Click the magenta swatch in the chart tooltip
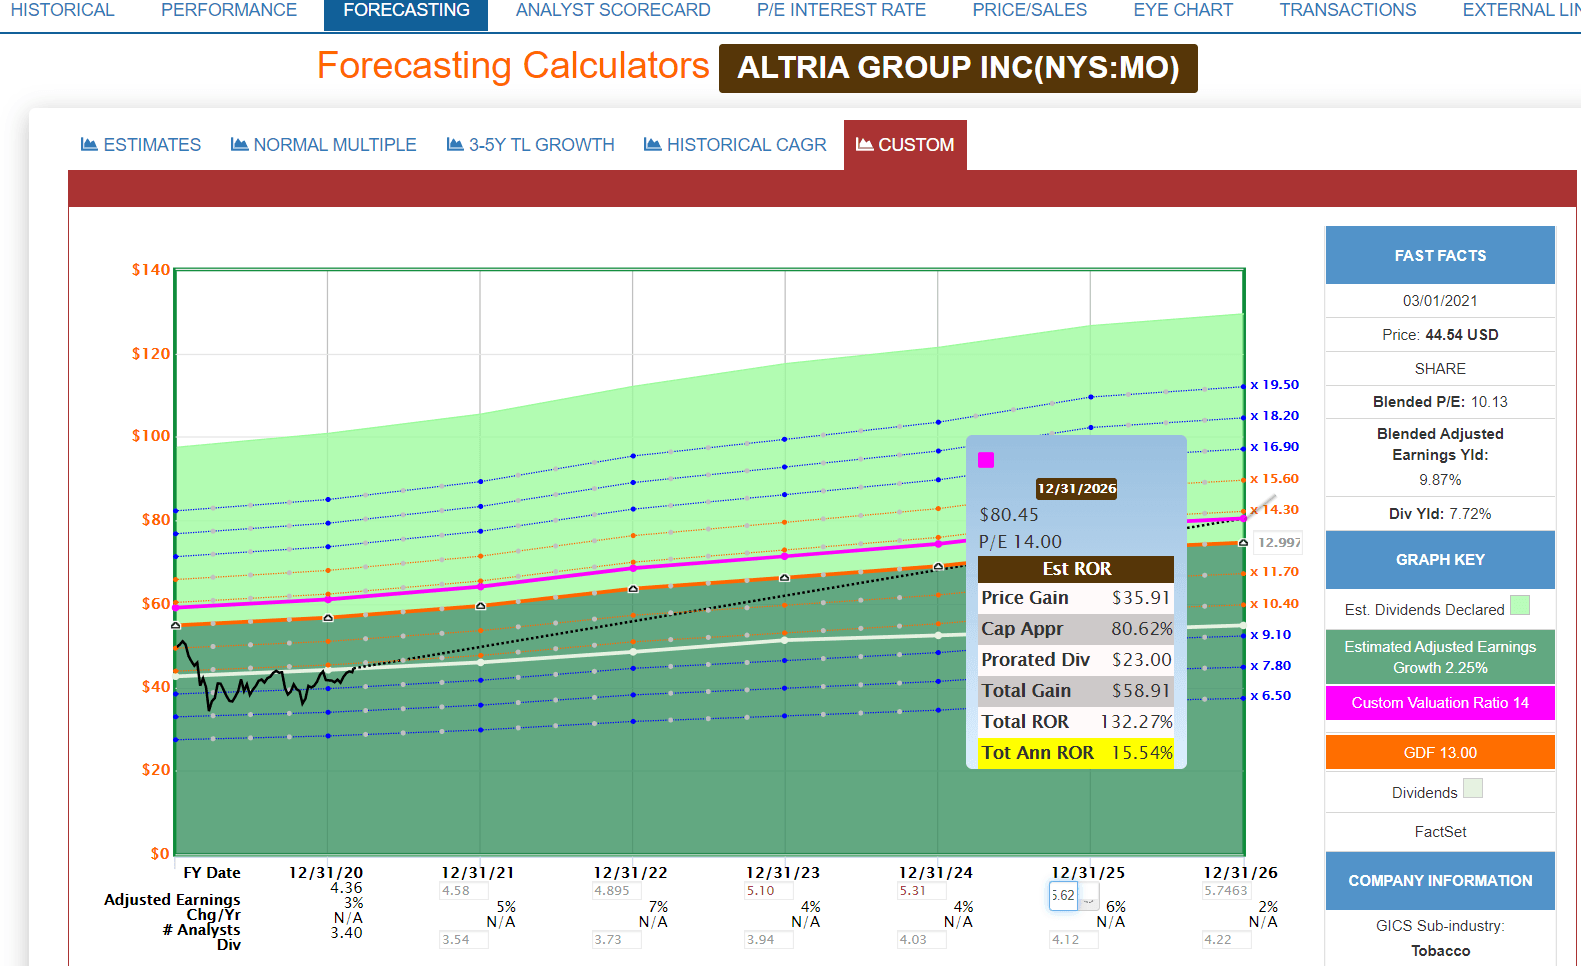 tap(986, 460)
